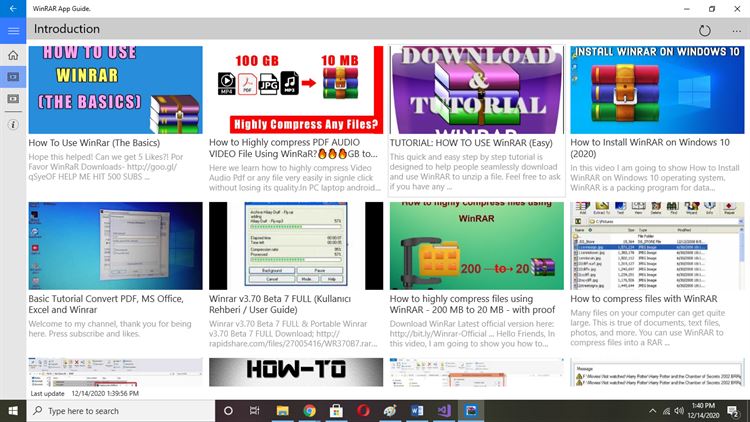Open '100 GB to 10 MB' compress video thumbnail
Screen dimensions: 750x422
pos(296,90)
